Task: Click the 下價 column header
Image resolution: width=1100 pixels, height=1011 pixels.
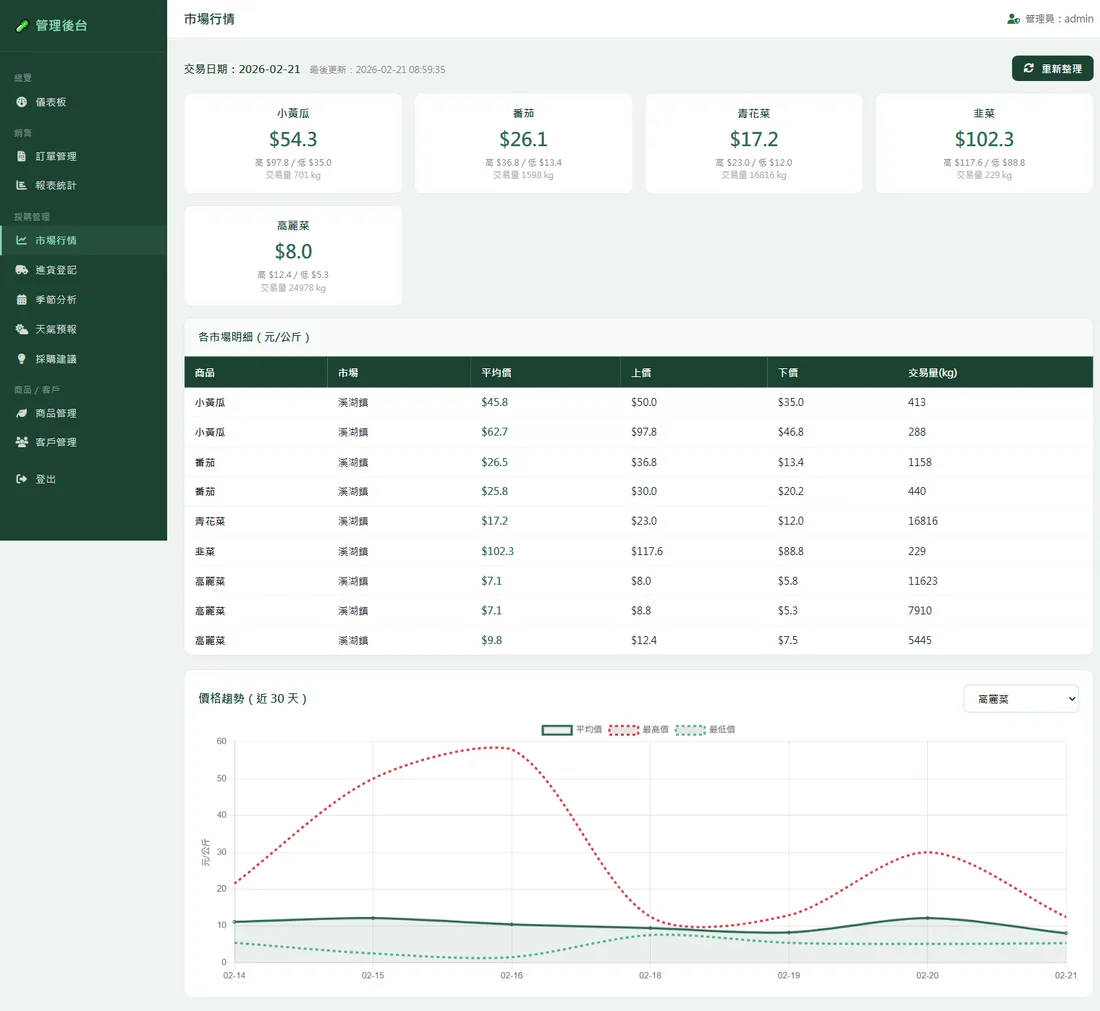Action: (x=832, y=373)
